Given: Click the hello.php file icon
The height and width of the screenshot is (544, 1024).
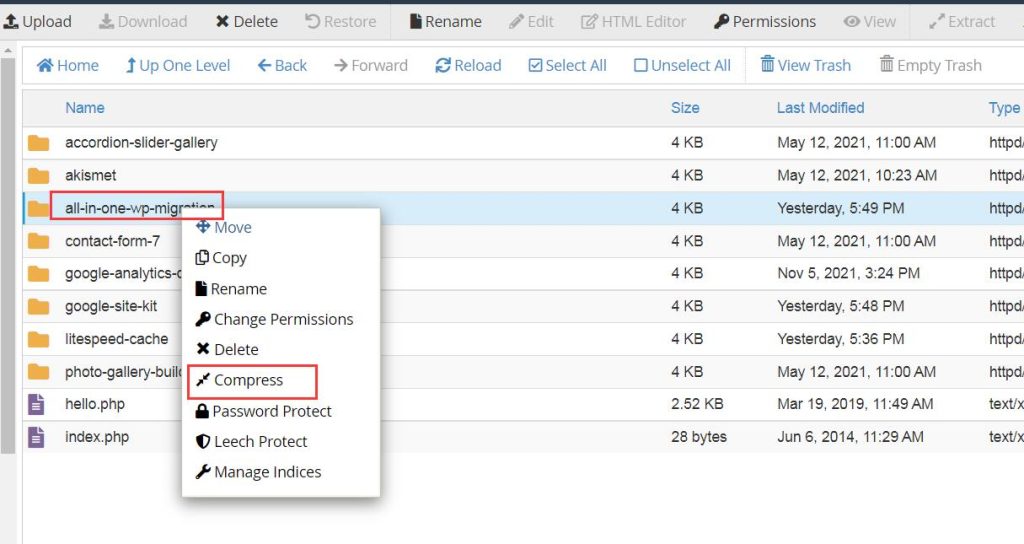Looking at the screenshot, I should 37,404.
